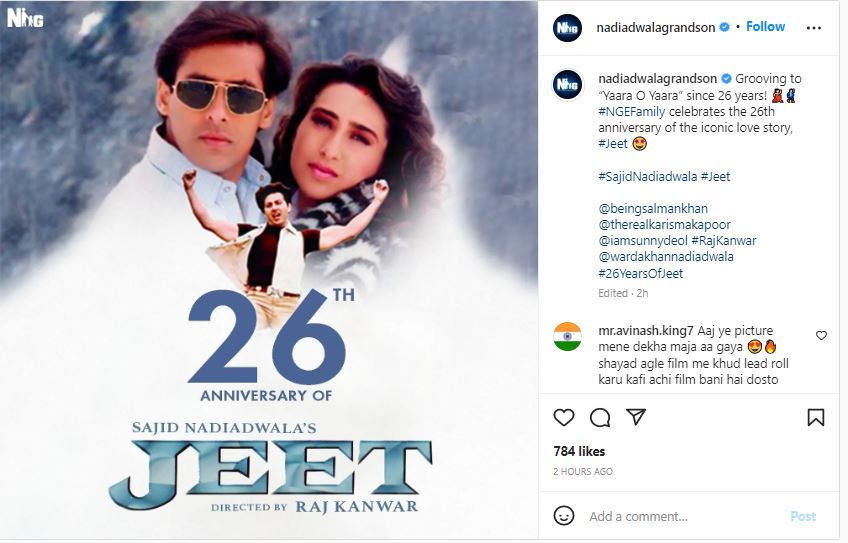Open the @iamsunnydeol mention
The image size is (848, 543).
[x=643, y=241]
